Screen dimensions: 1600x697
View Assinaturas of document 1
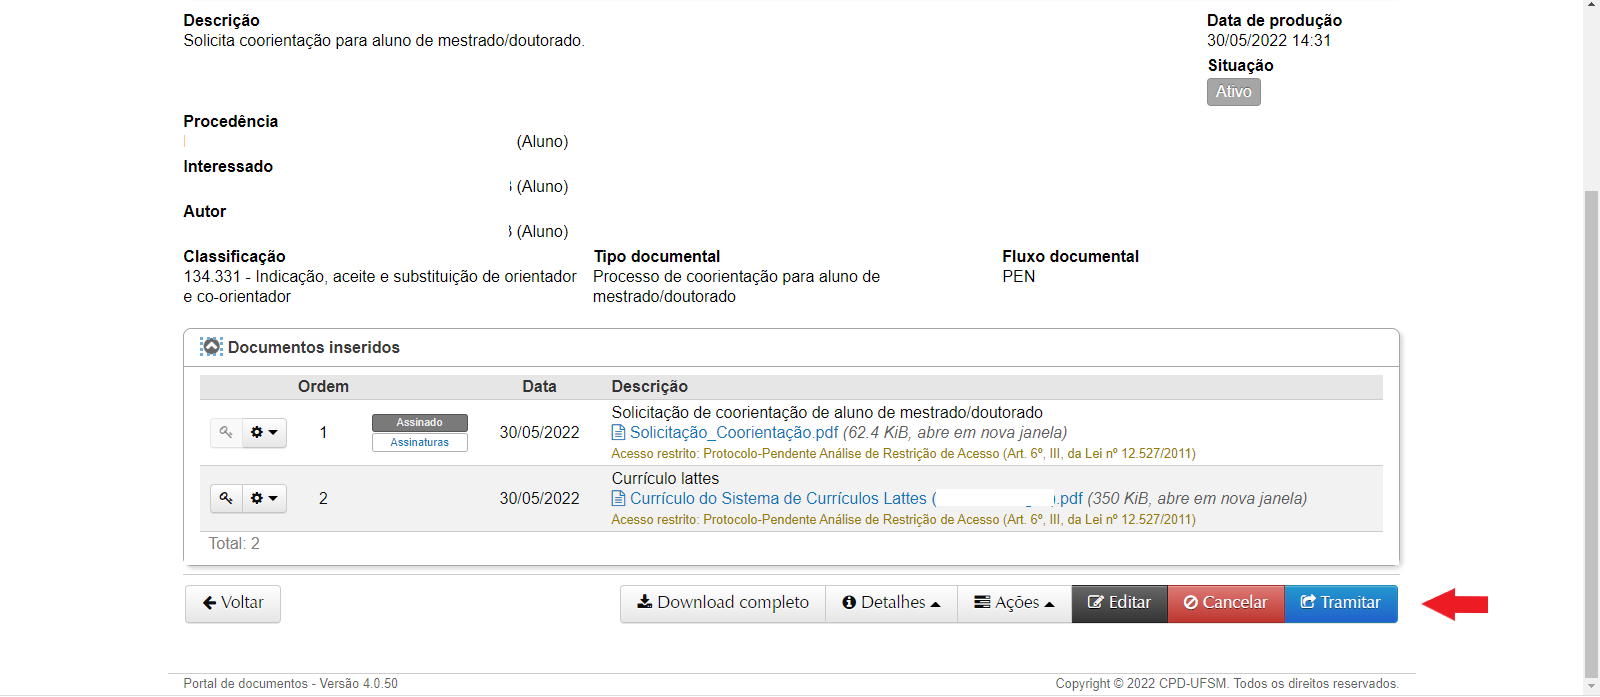[419, 443]
